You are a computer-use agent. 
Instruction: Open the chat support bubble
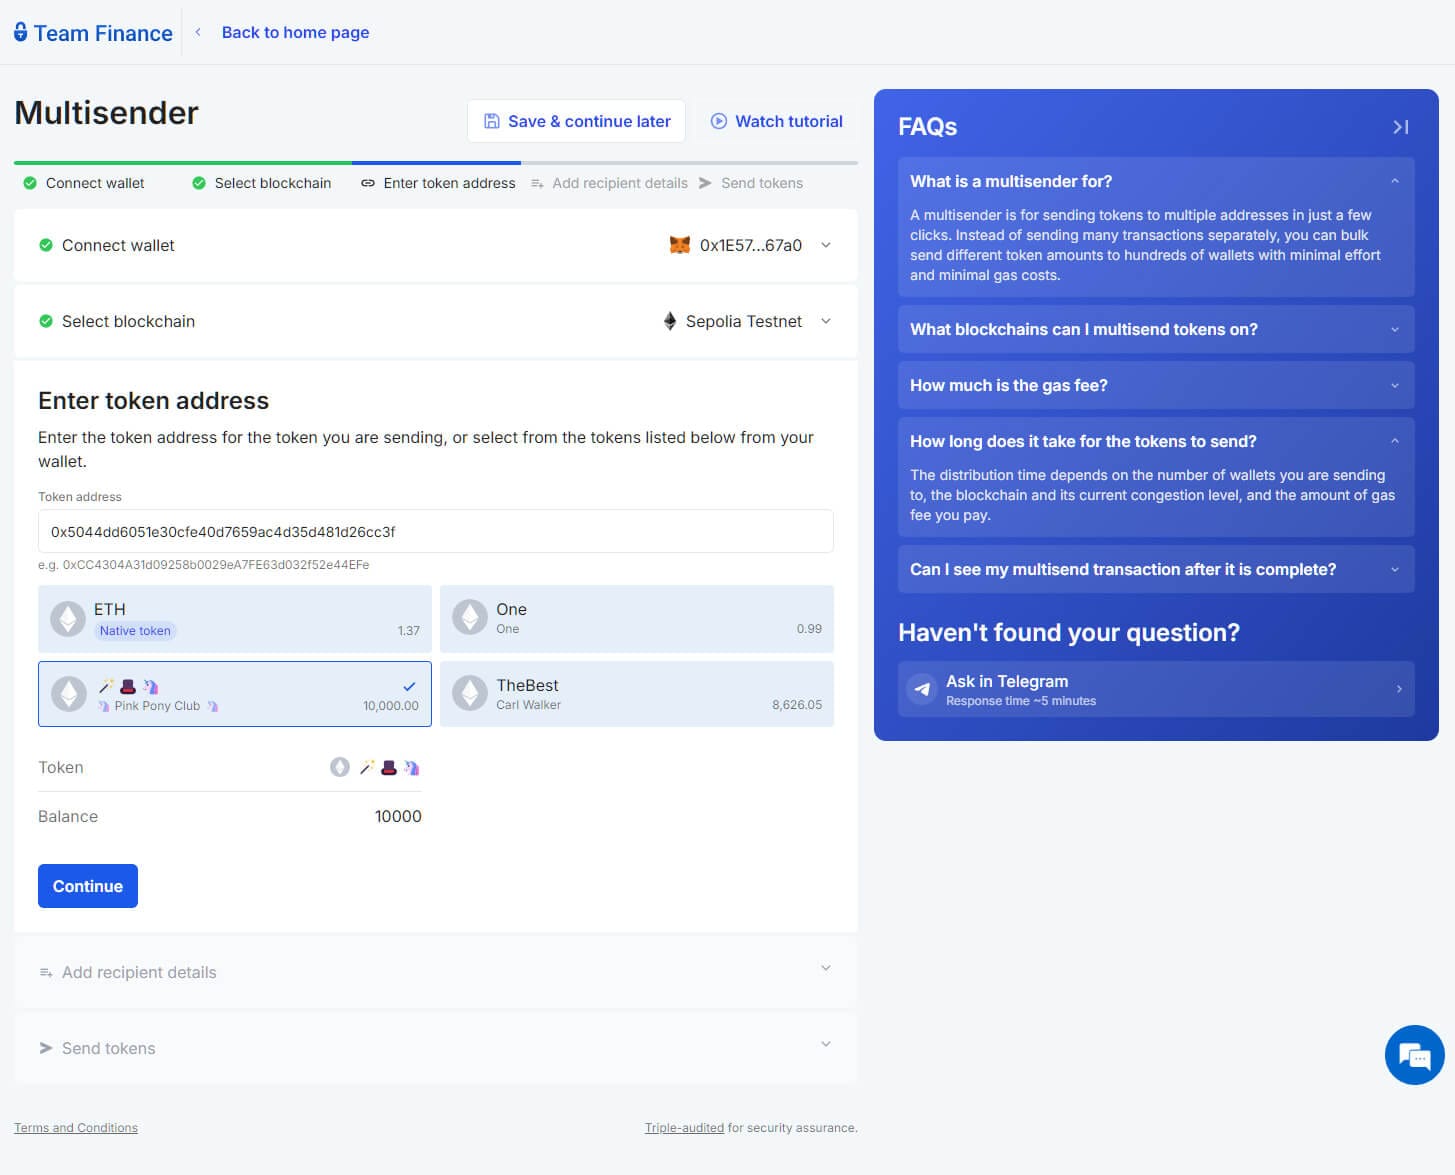[x=1413, y=1054]
